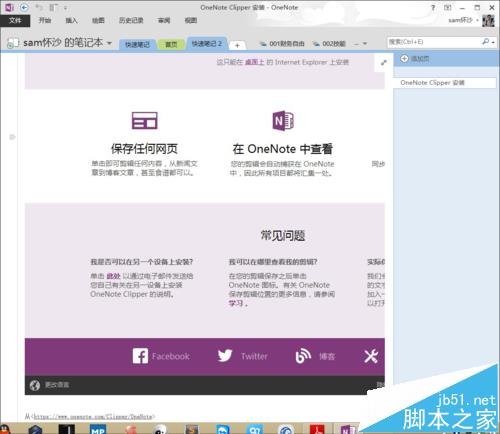Click the purple OneNote logo icon
This screenshot has width=500, height=434.
[283, 120]
